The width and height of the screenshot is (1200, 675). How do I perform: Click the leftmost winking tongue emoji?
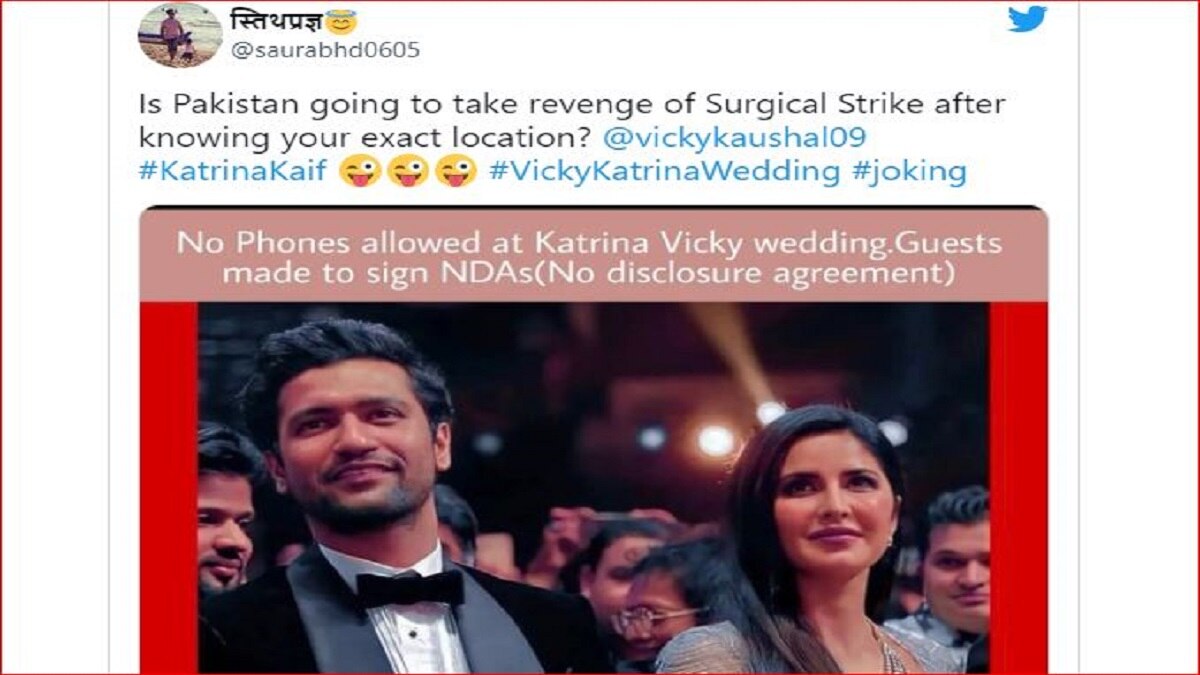(360, 172)
